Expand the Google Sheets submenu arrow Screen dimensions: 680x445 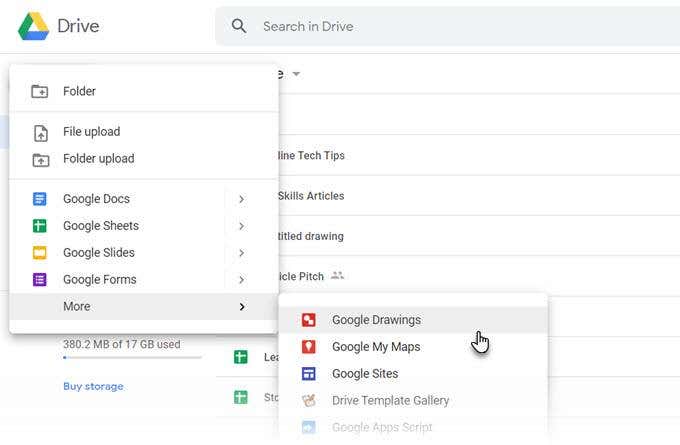[x=242, y=226]
